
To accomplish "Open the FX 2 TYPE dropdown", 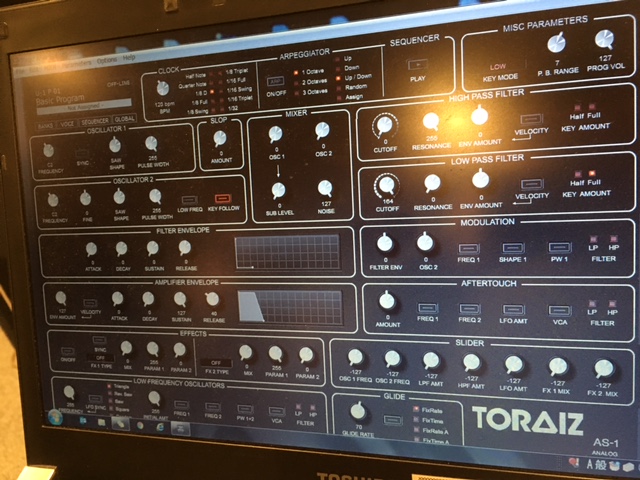I will (216, 363).
